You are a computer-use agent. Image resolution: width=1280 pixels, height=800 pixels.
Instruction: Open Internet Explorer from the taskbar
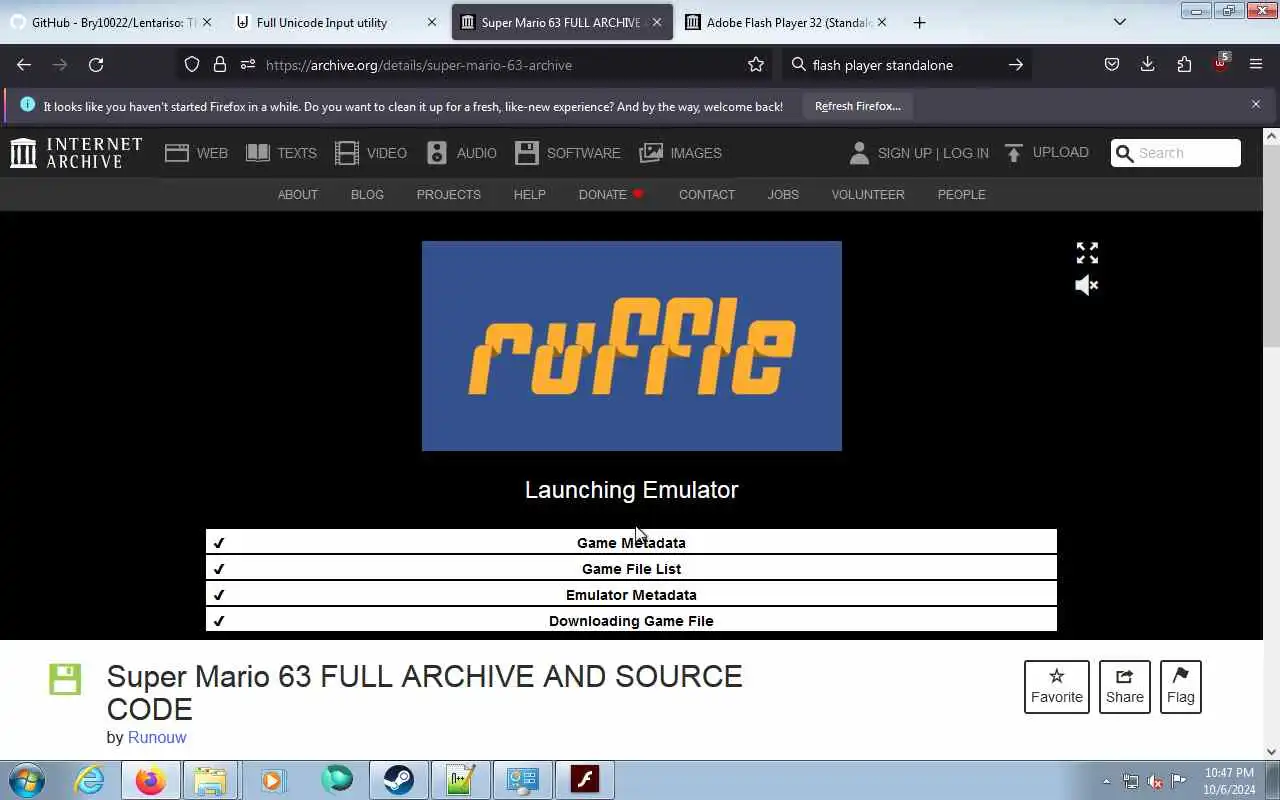coord(90,780)
